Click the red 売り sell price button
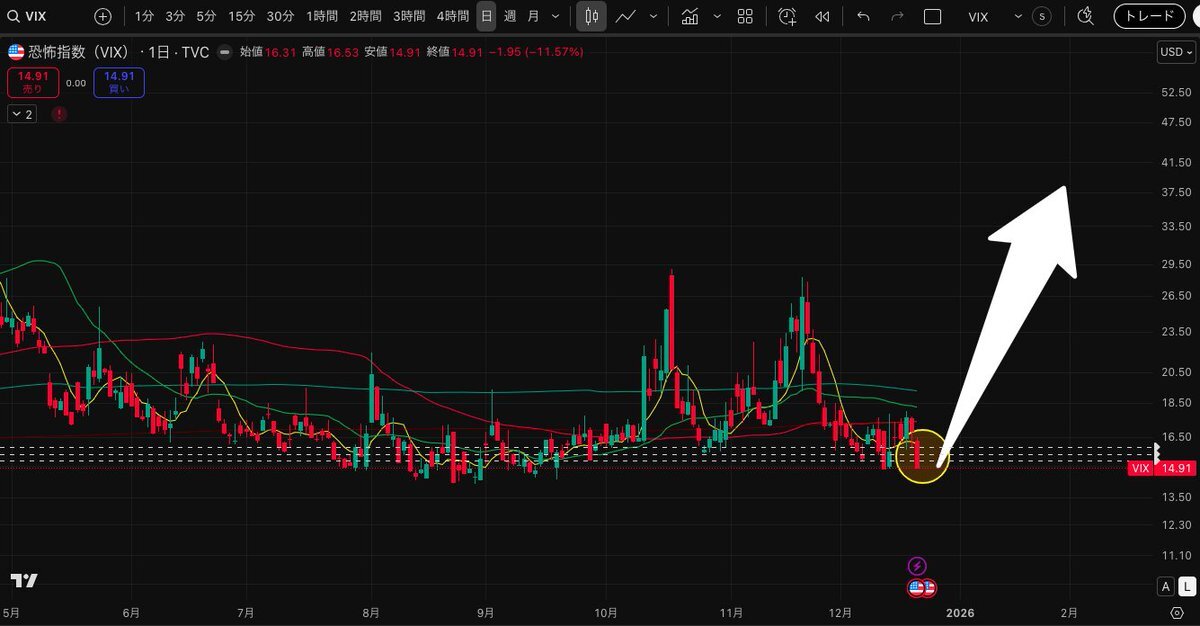 pyautogui.click(x=32, y=82)
